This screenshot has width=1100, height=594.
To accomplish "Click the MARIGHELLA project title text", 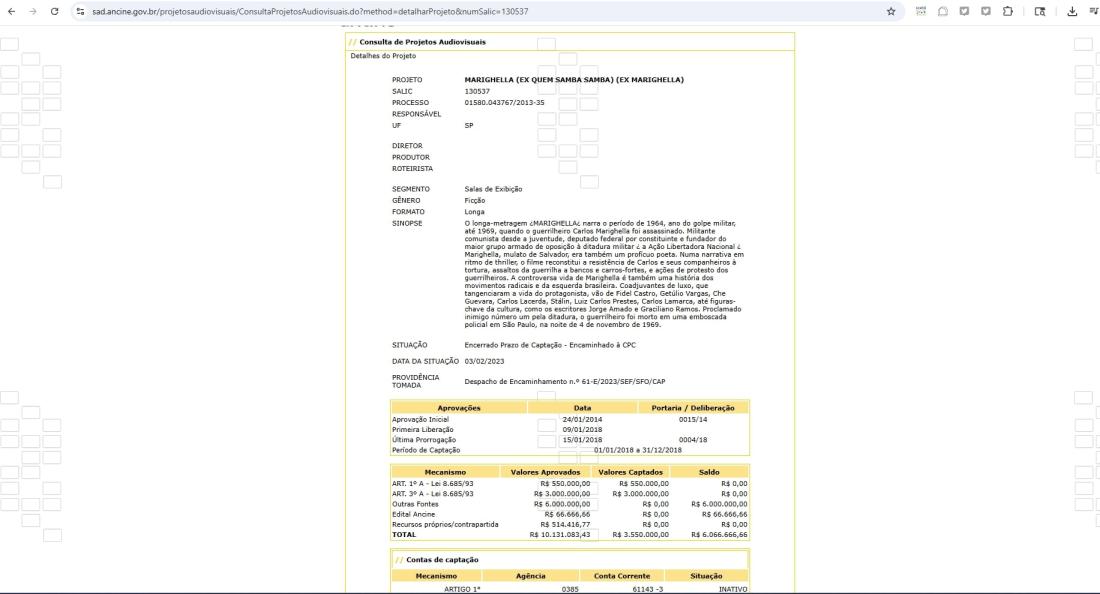I will [x=581, y=79].
